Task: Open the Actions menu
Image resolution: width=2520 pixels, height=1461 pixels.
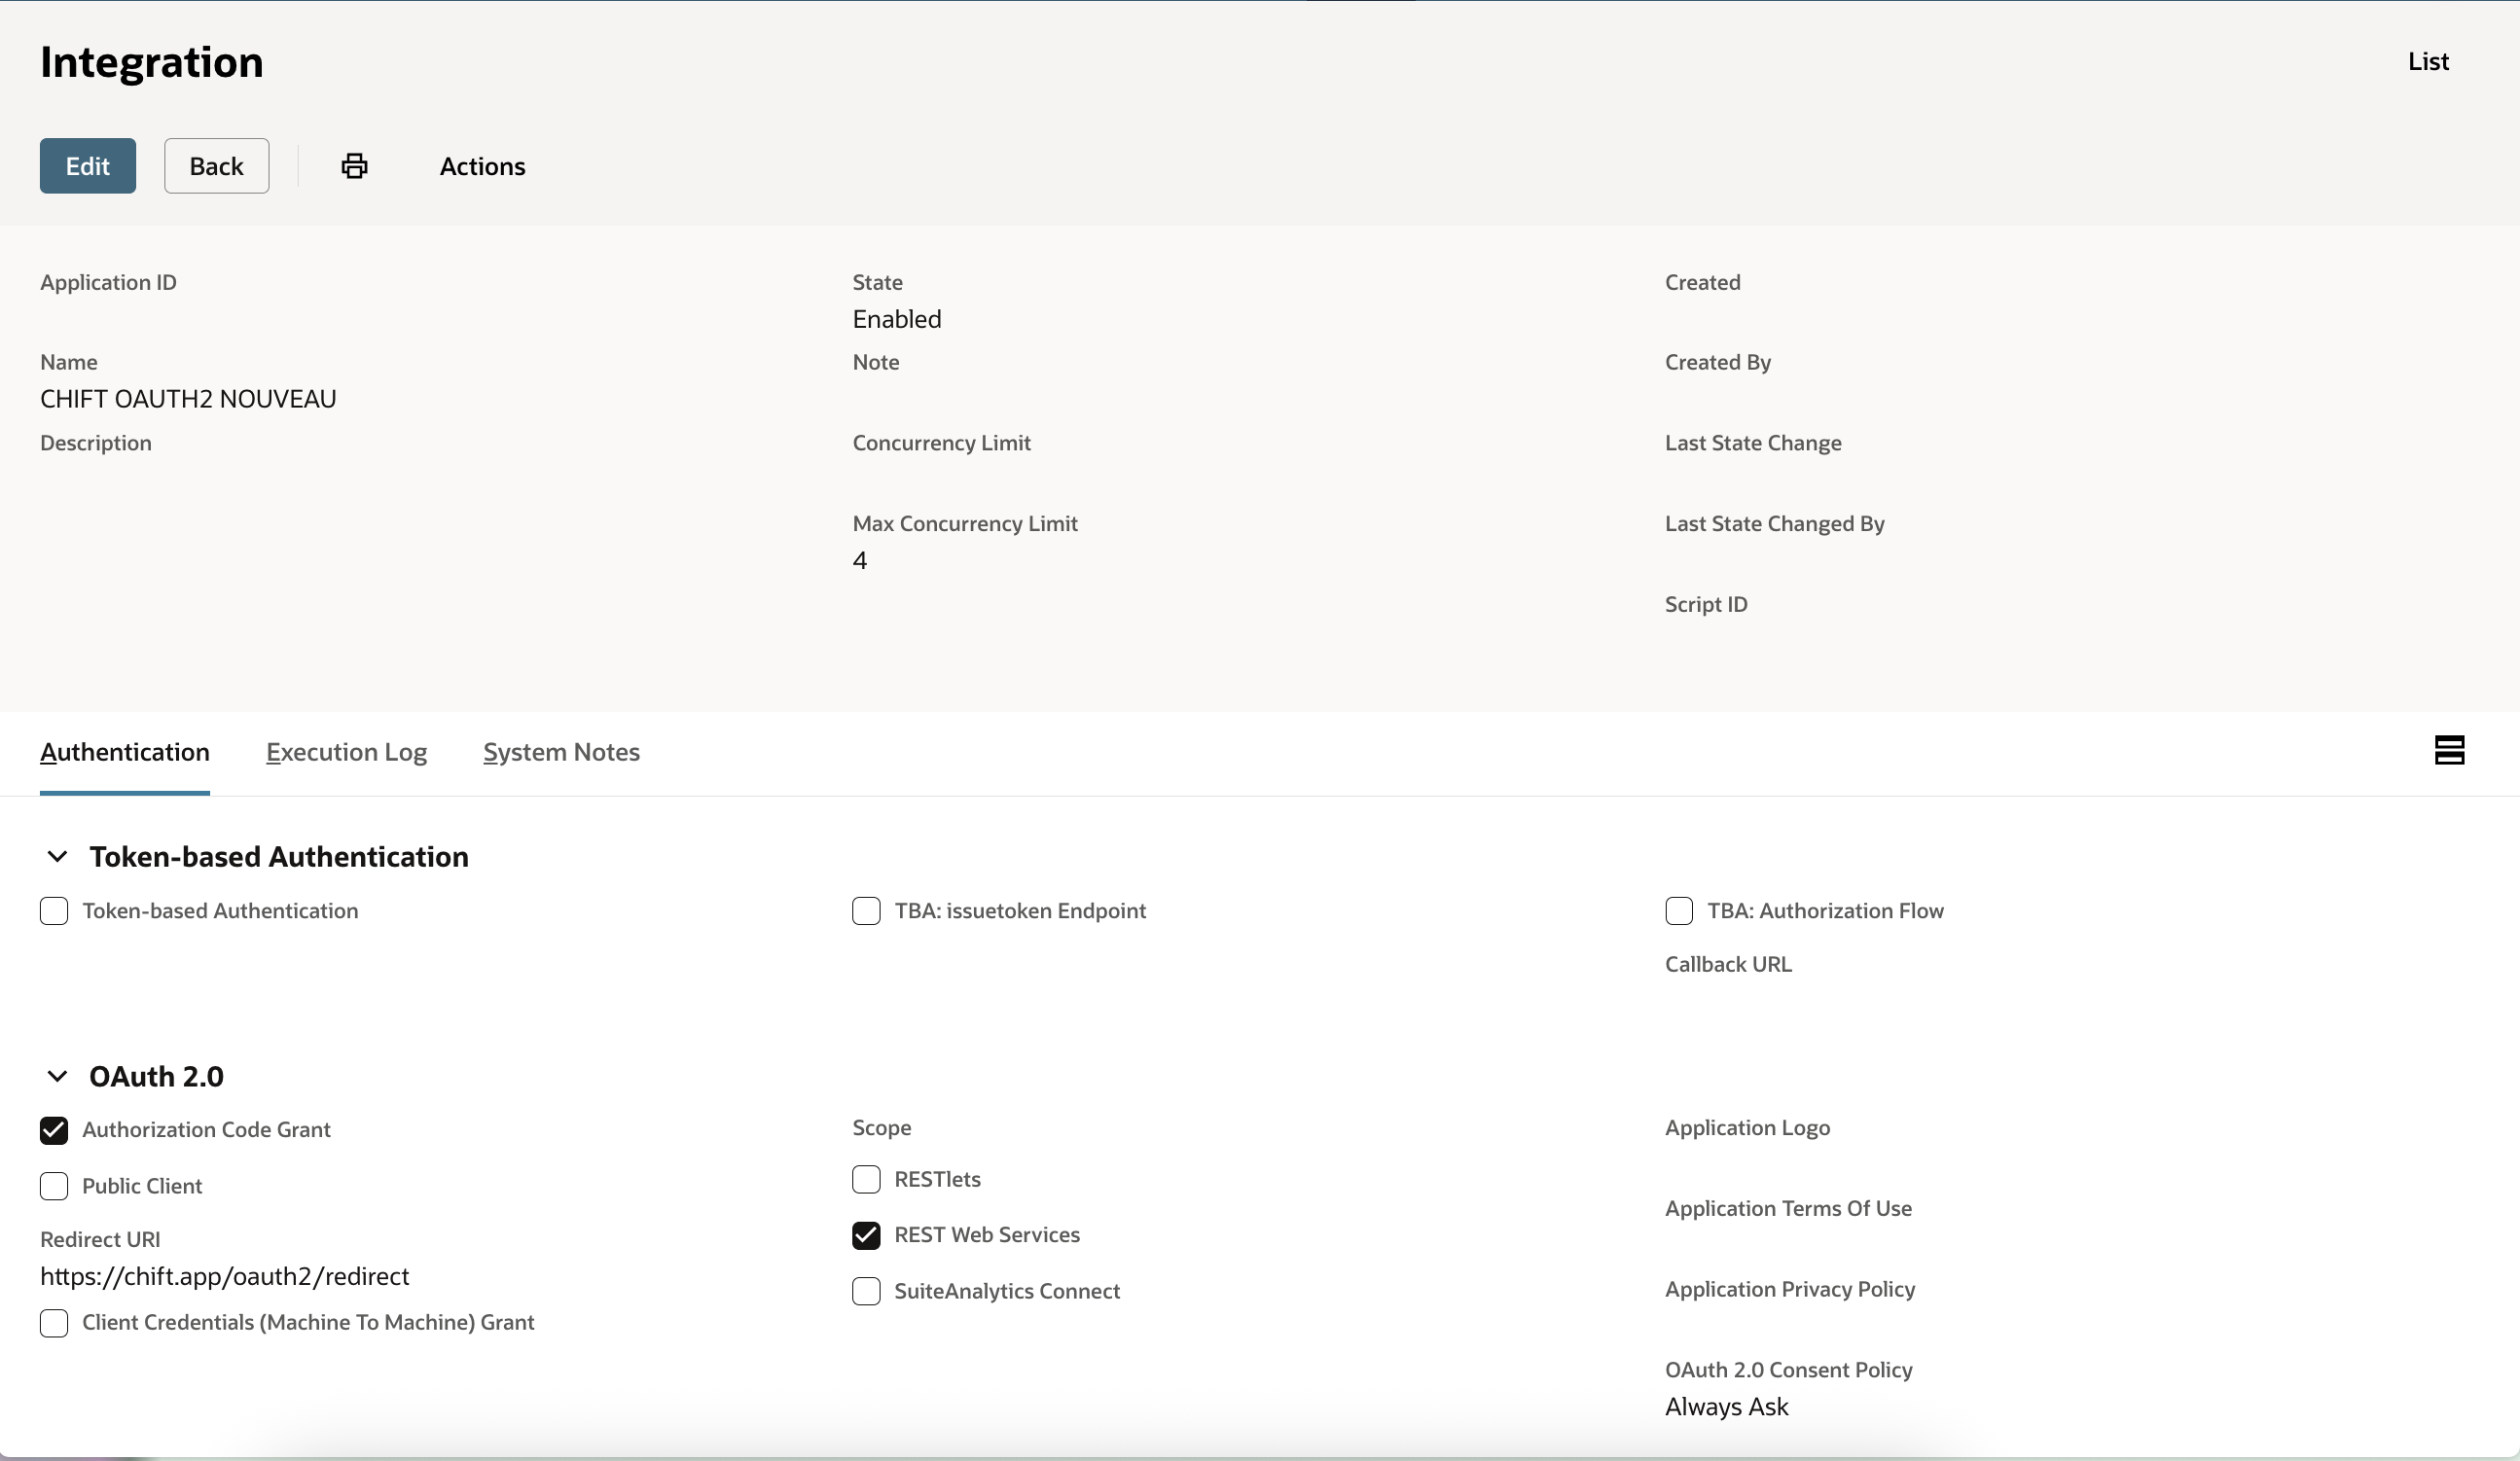Action: 482,166
